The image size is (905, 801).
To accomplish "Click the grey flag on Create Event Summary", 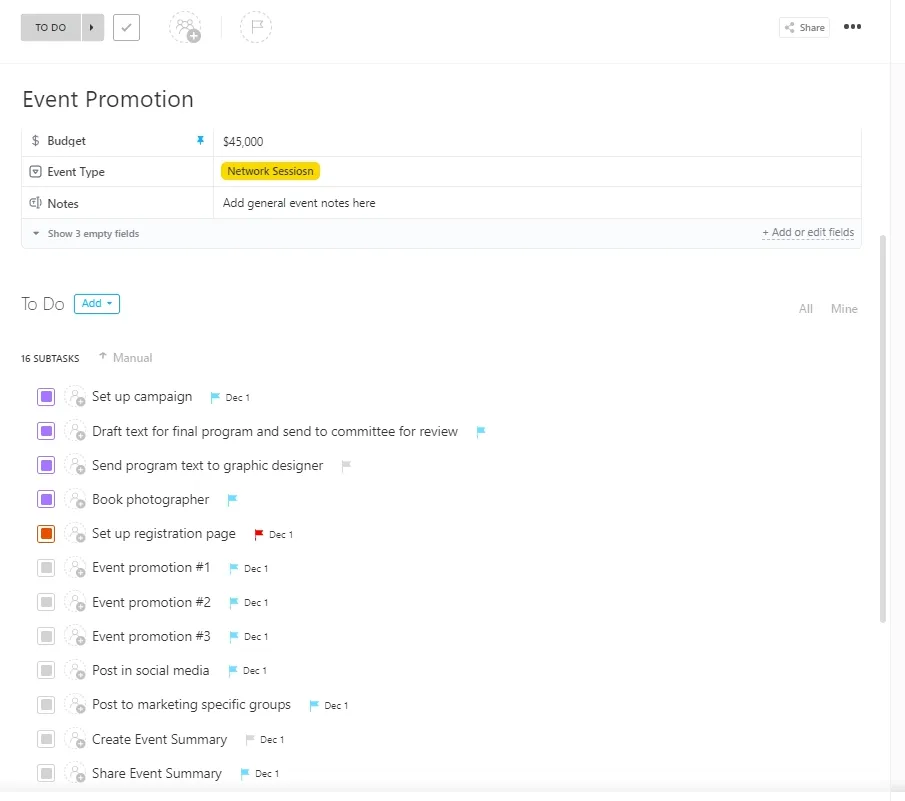I will [x=249, y=739].
